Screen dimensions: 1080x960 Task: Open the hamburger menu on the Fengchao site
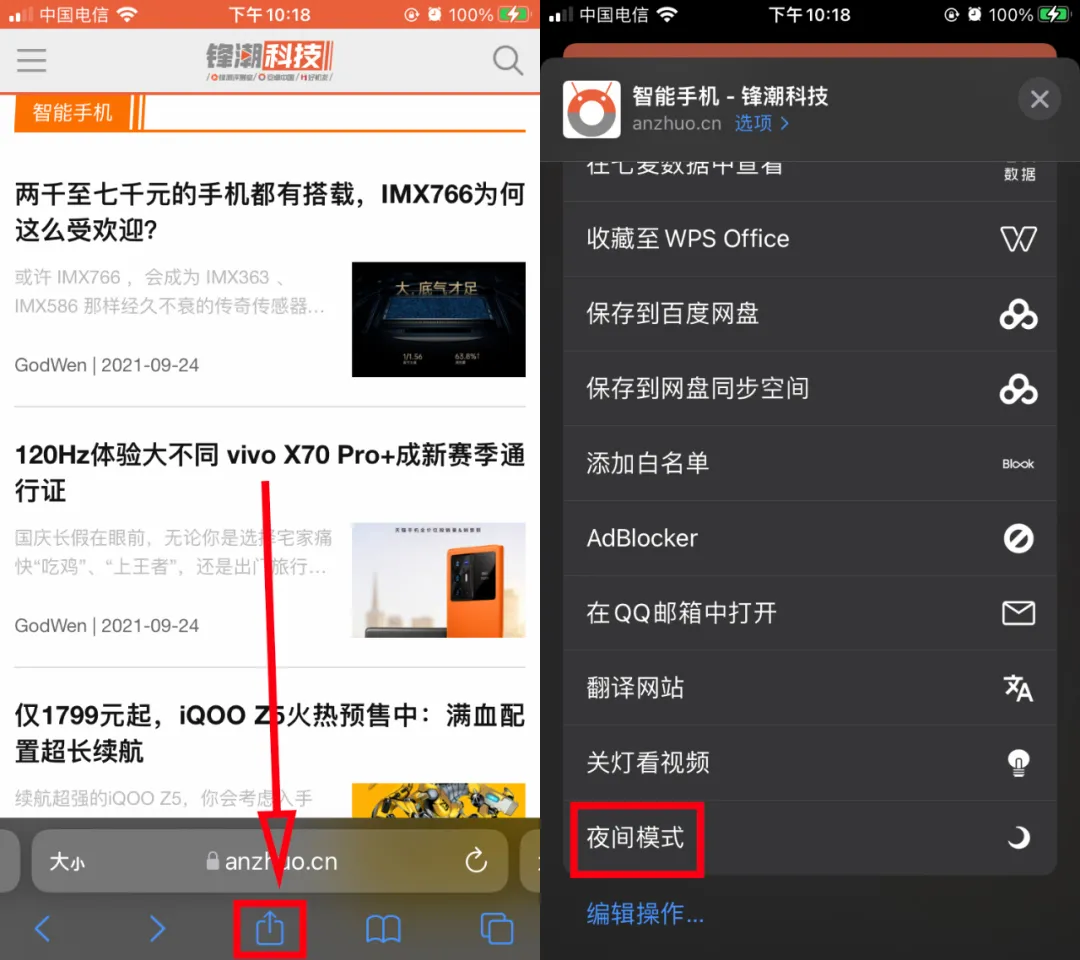(32, 61)
